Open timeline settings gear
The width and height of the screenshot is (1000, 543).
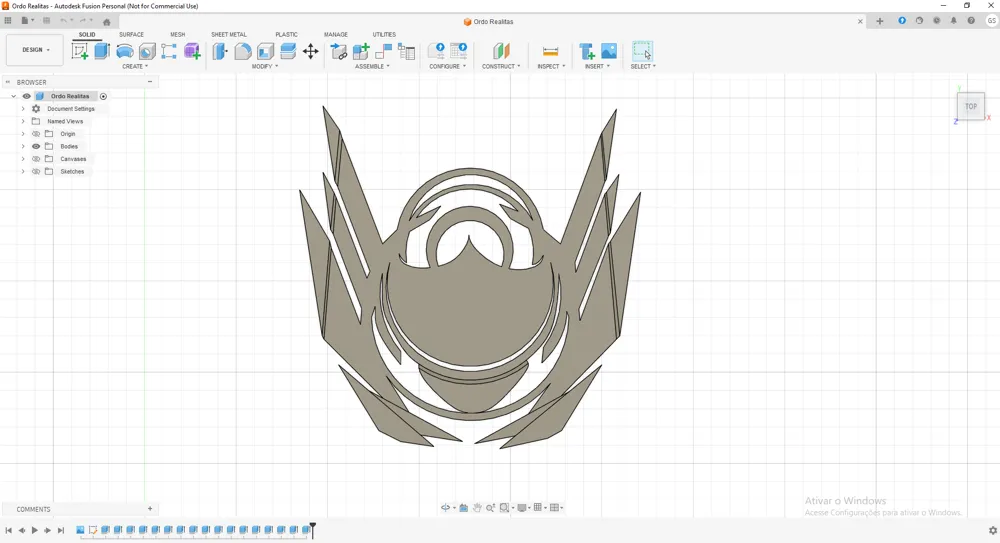click(x=992, y=530)
